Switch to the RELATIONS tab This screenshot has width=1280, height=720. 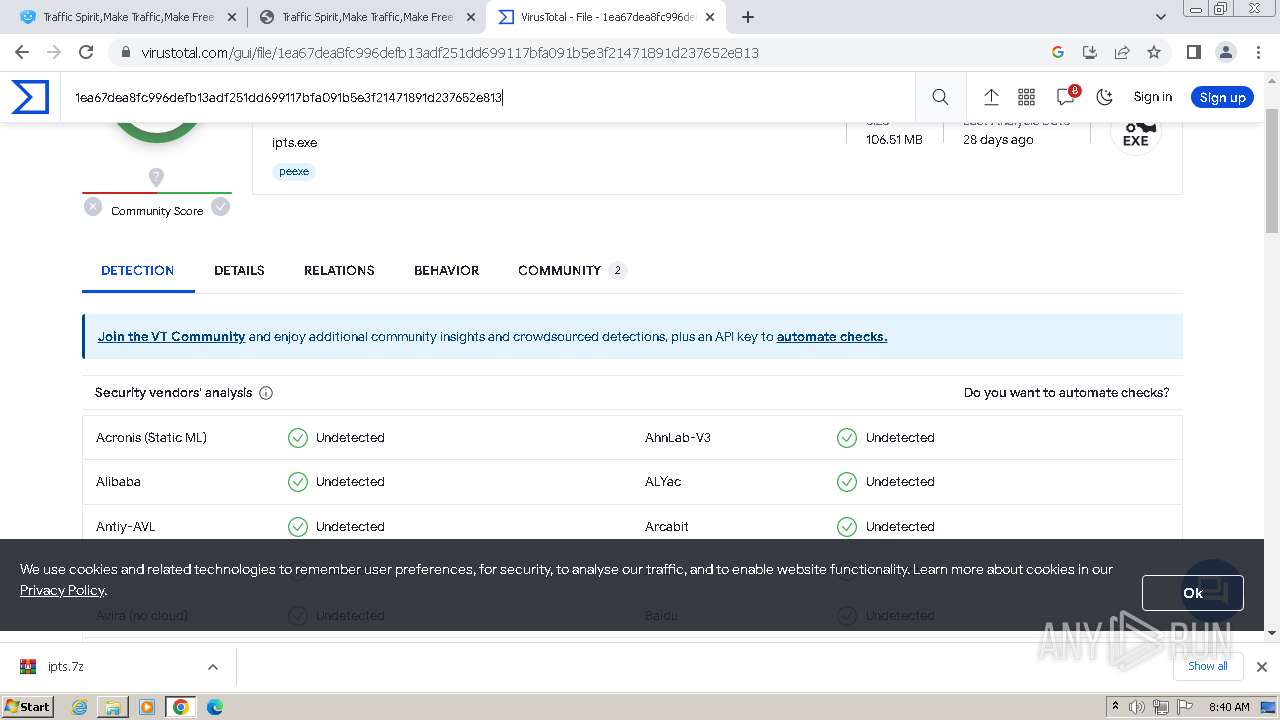coord(339,270)
